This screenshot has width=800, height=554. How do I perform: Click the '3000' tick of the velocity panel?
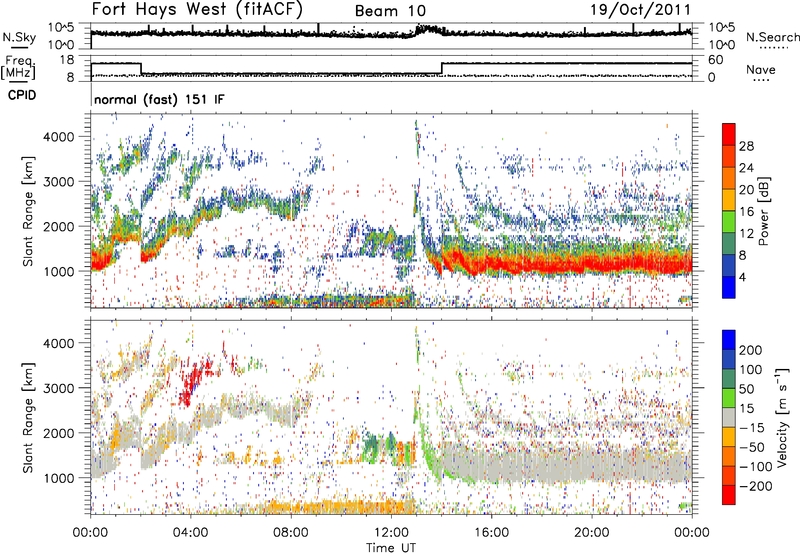click(58, 388)
